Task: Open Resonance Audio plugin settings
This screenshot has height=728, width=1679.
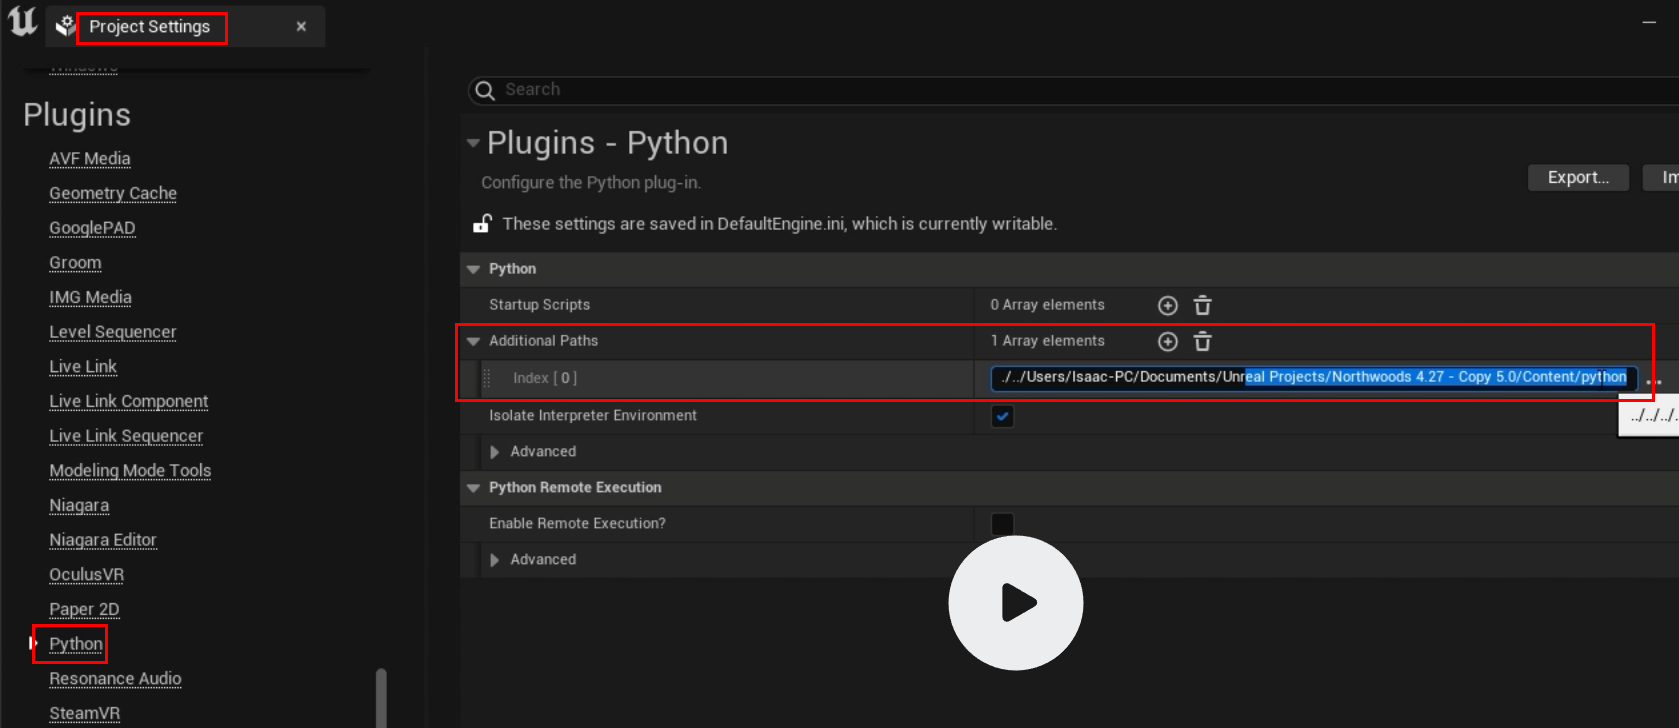Action: tap(115, 678)
